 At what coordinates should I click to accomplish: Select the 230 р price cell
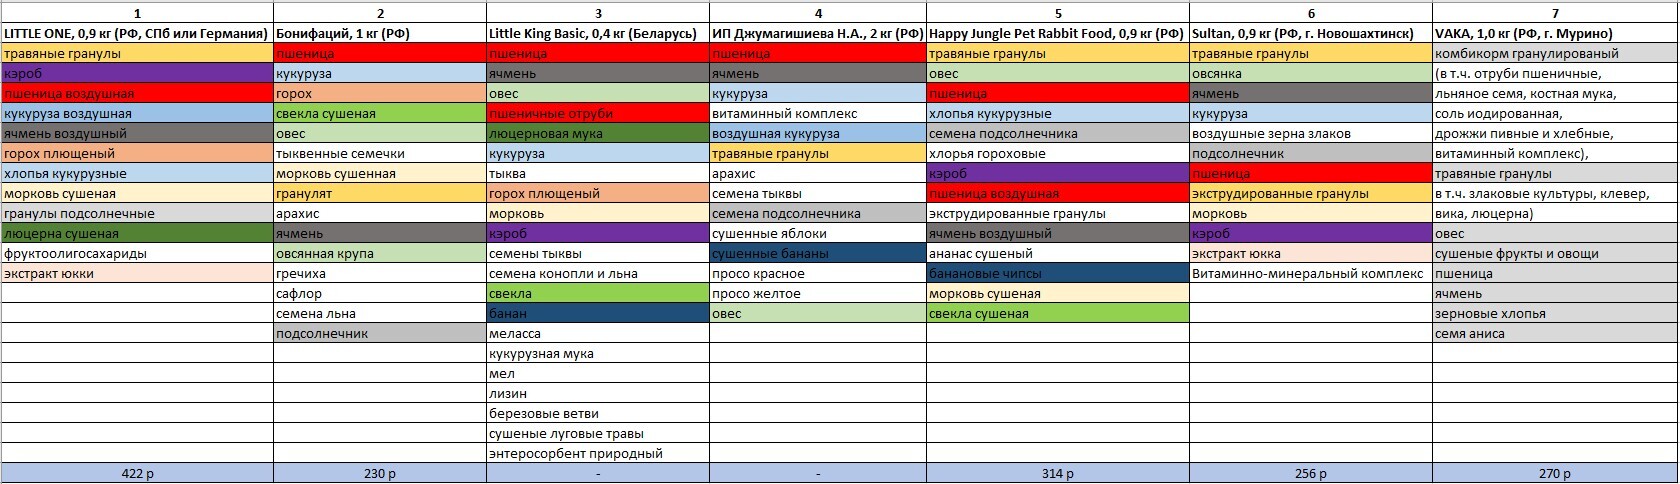(379, 474)
